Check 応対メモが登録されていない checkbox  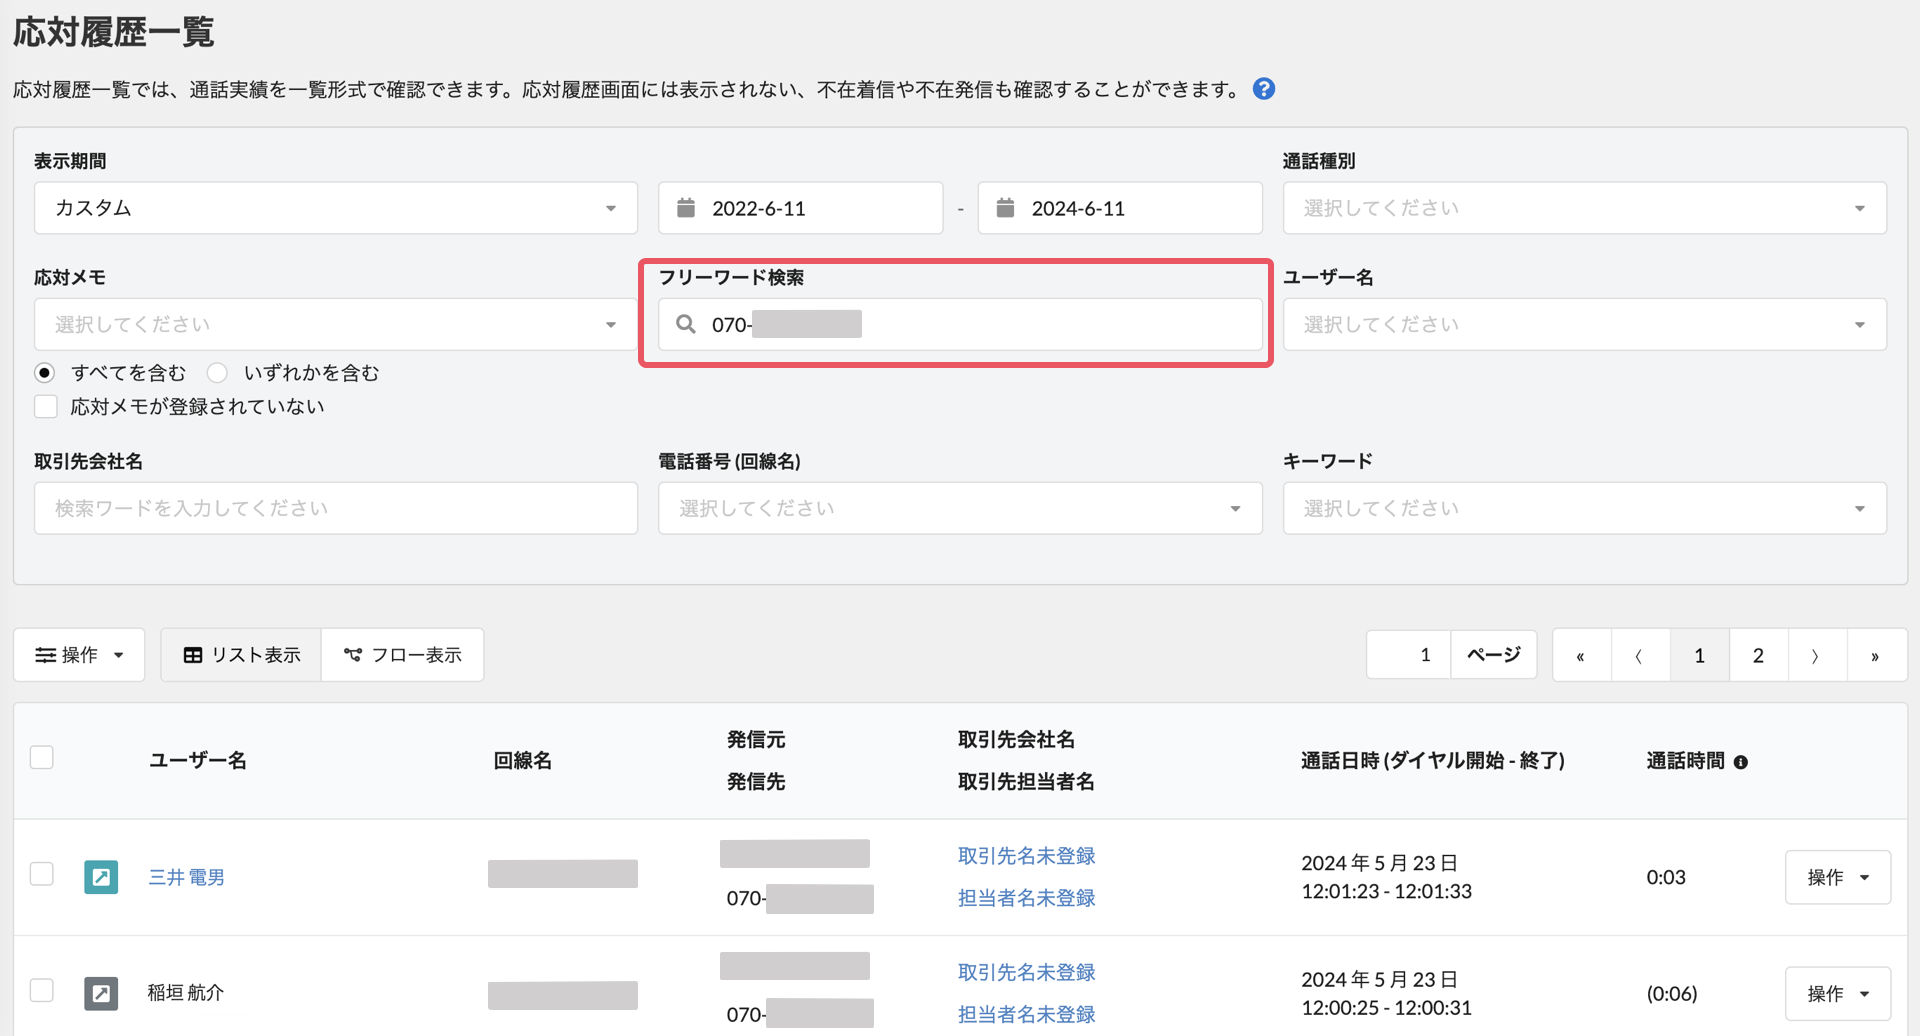[x=46, y=407]
